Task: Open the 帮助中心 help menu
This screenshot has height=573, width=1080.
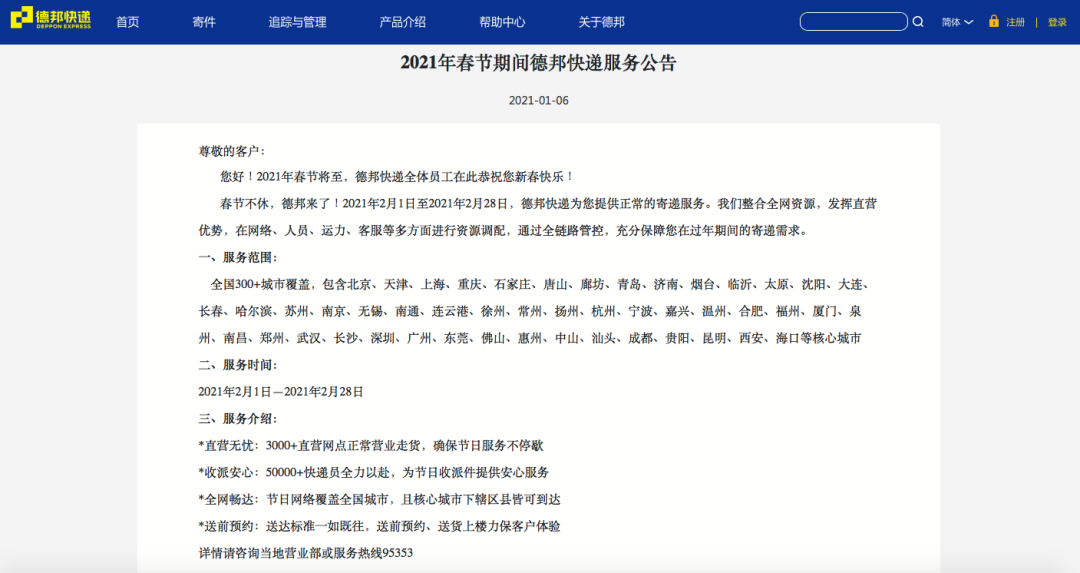Action: pyautogui.click(x=502, y=22)
